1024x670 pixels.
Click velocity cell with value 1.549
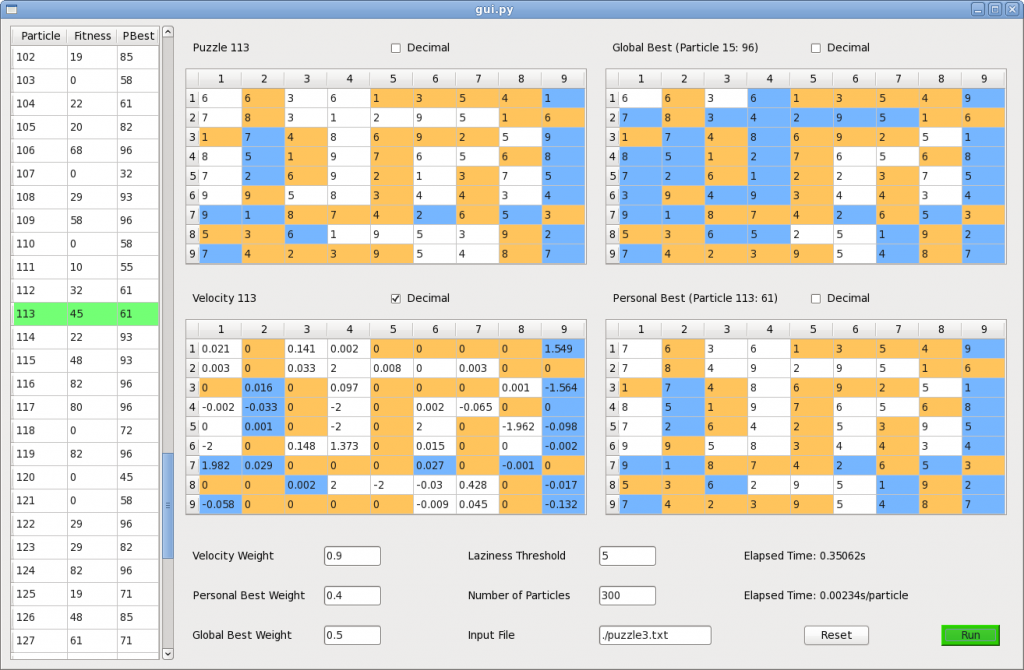(x=564, y=349)
